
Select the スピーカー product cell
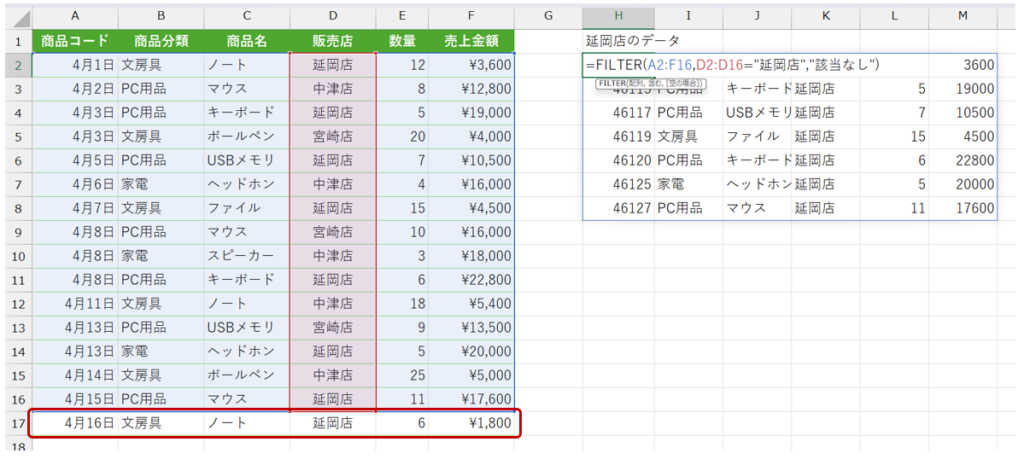(x=246, y=255)
